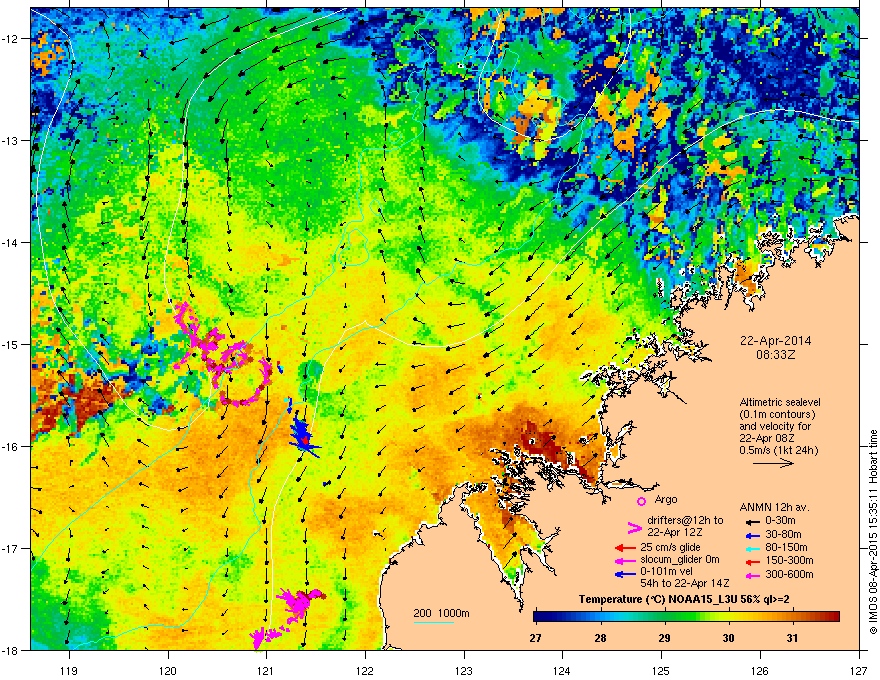Screen dimensions: 880x680
Task: Click the 0.5m/s (1kt 24h) text
Action: point(779,450)
